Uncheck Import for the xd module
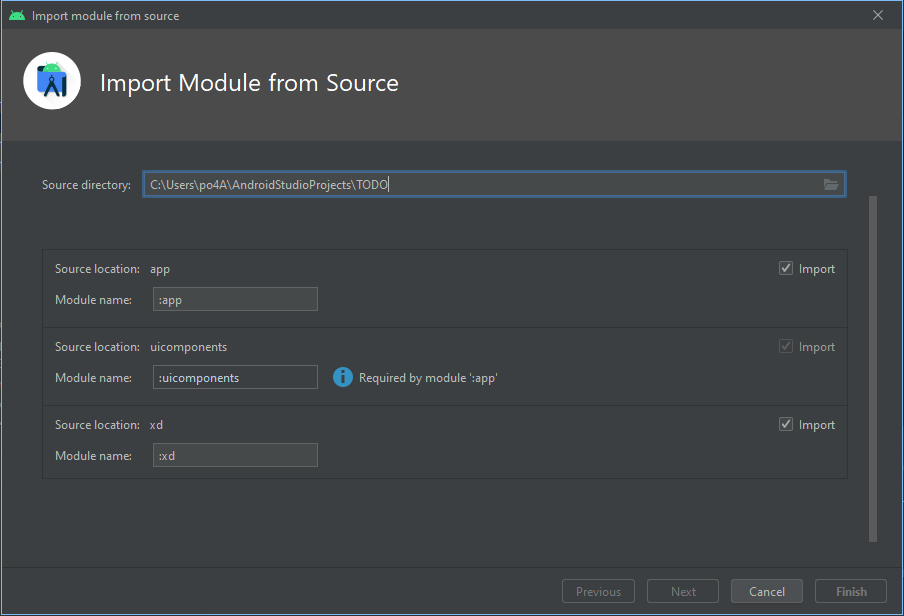904x616 pixels. coord(786,425)
